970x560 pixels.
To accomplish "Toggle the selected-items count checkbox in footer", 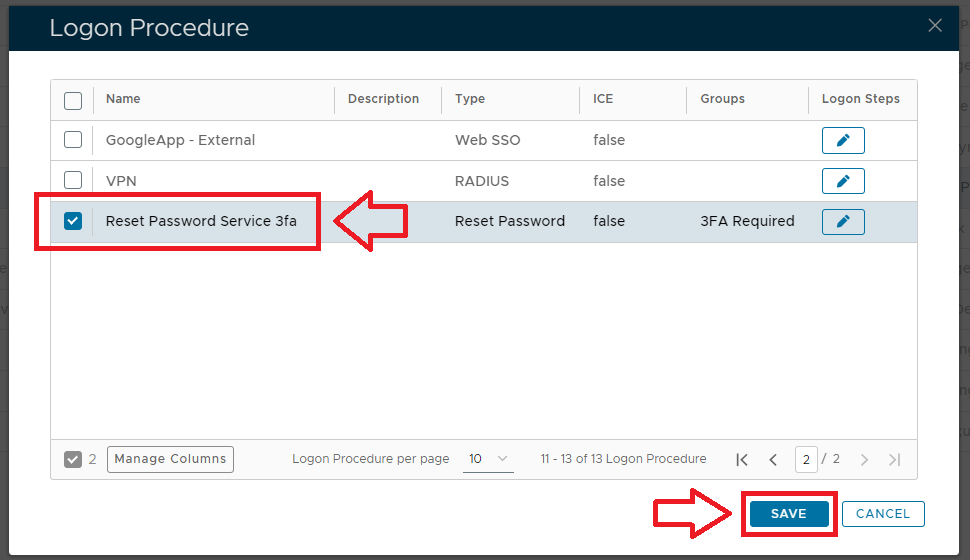I will click(x=73, y=460).
